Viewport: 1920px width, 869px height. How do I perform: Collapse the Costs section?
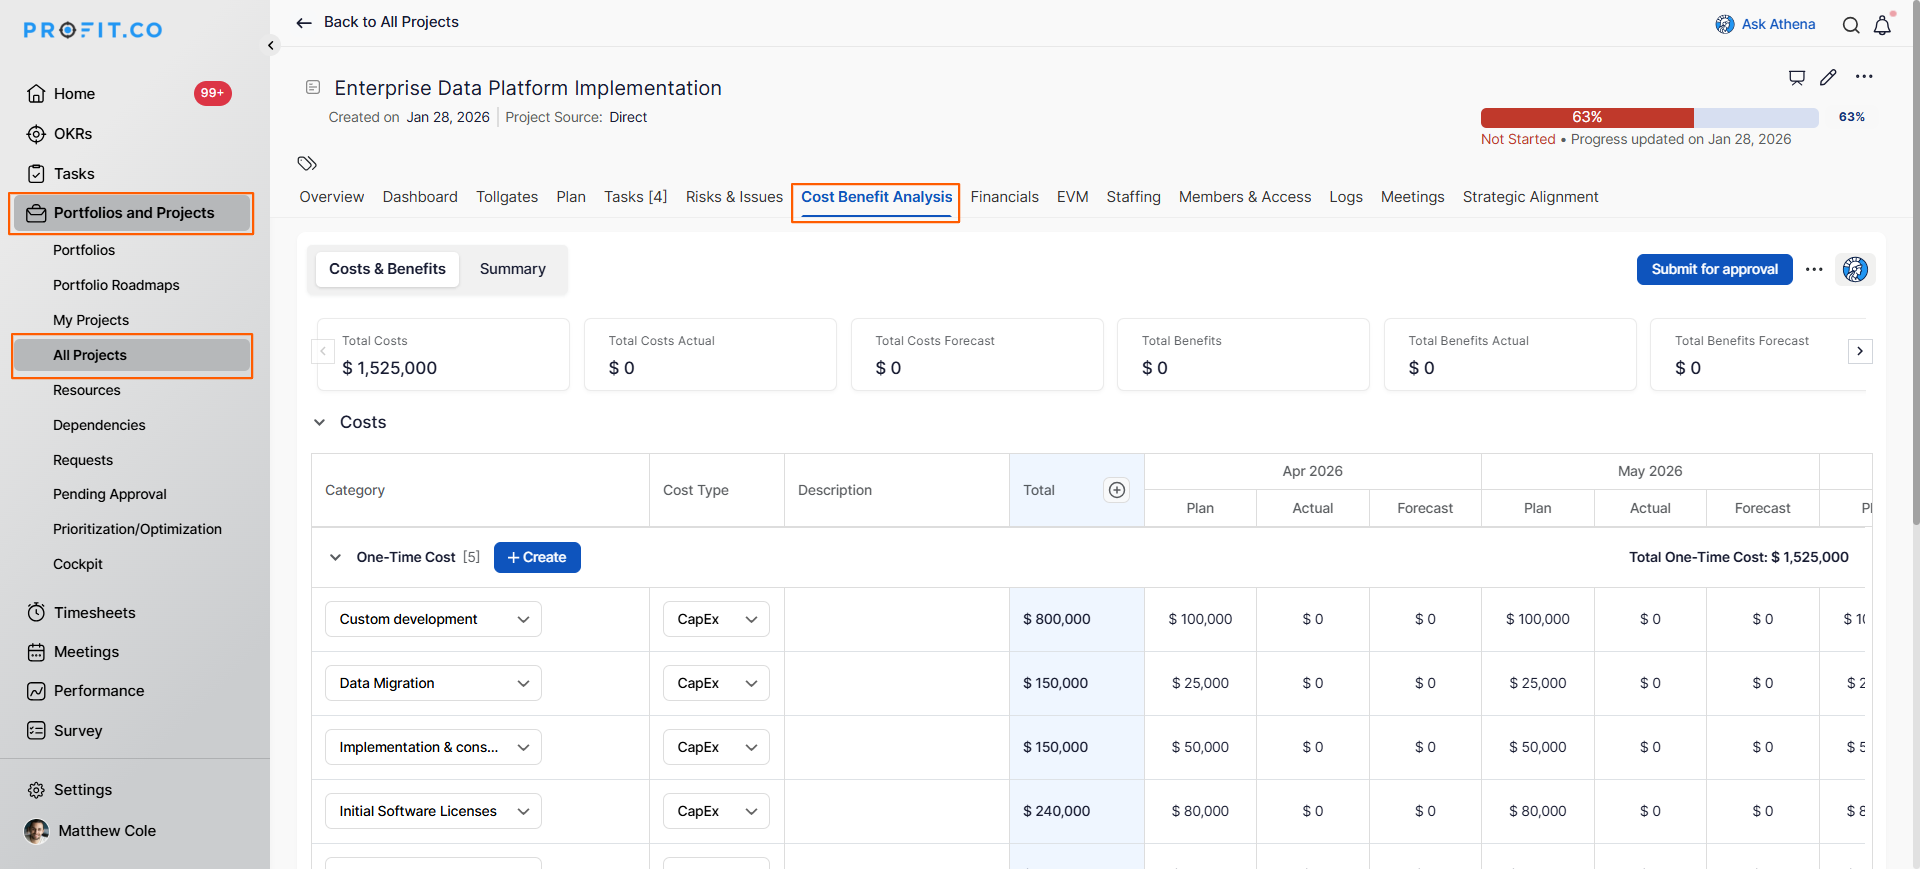(x=320, y=422)
